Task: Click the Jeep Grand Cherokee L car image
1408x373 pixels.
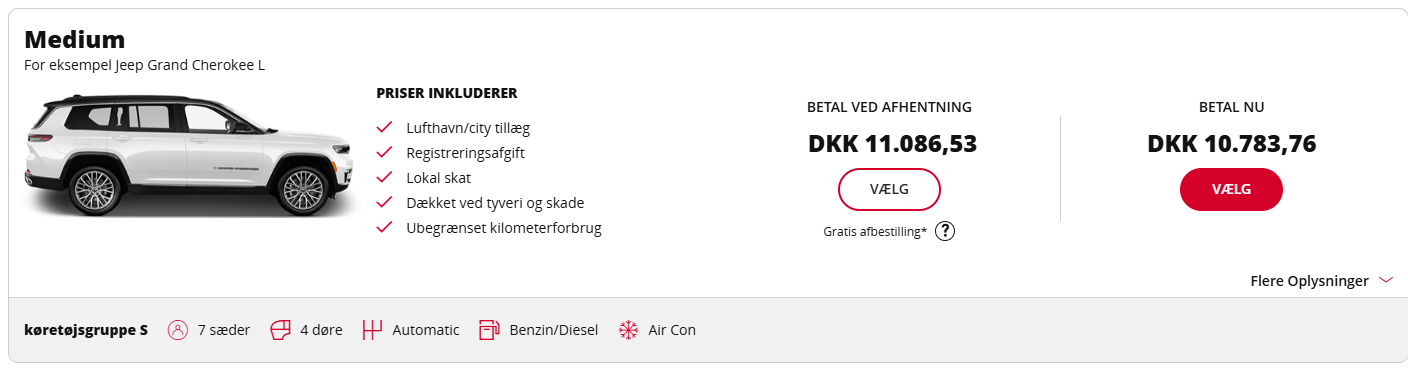Action: (190, 155)
